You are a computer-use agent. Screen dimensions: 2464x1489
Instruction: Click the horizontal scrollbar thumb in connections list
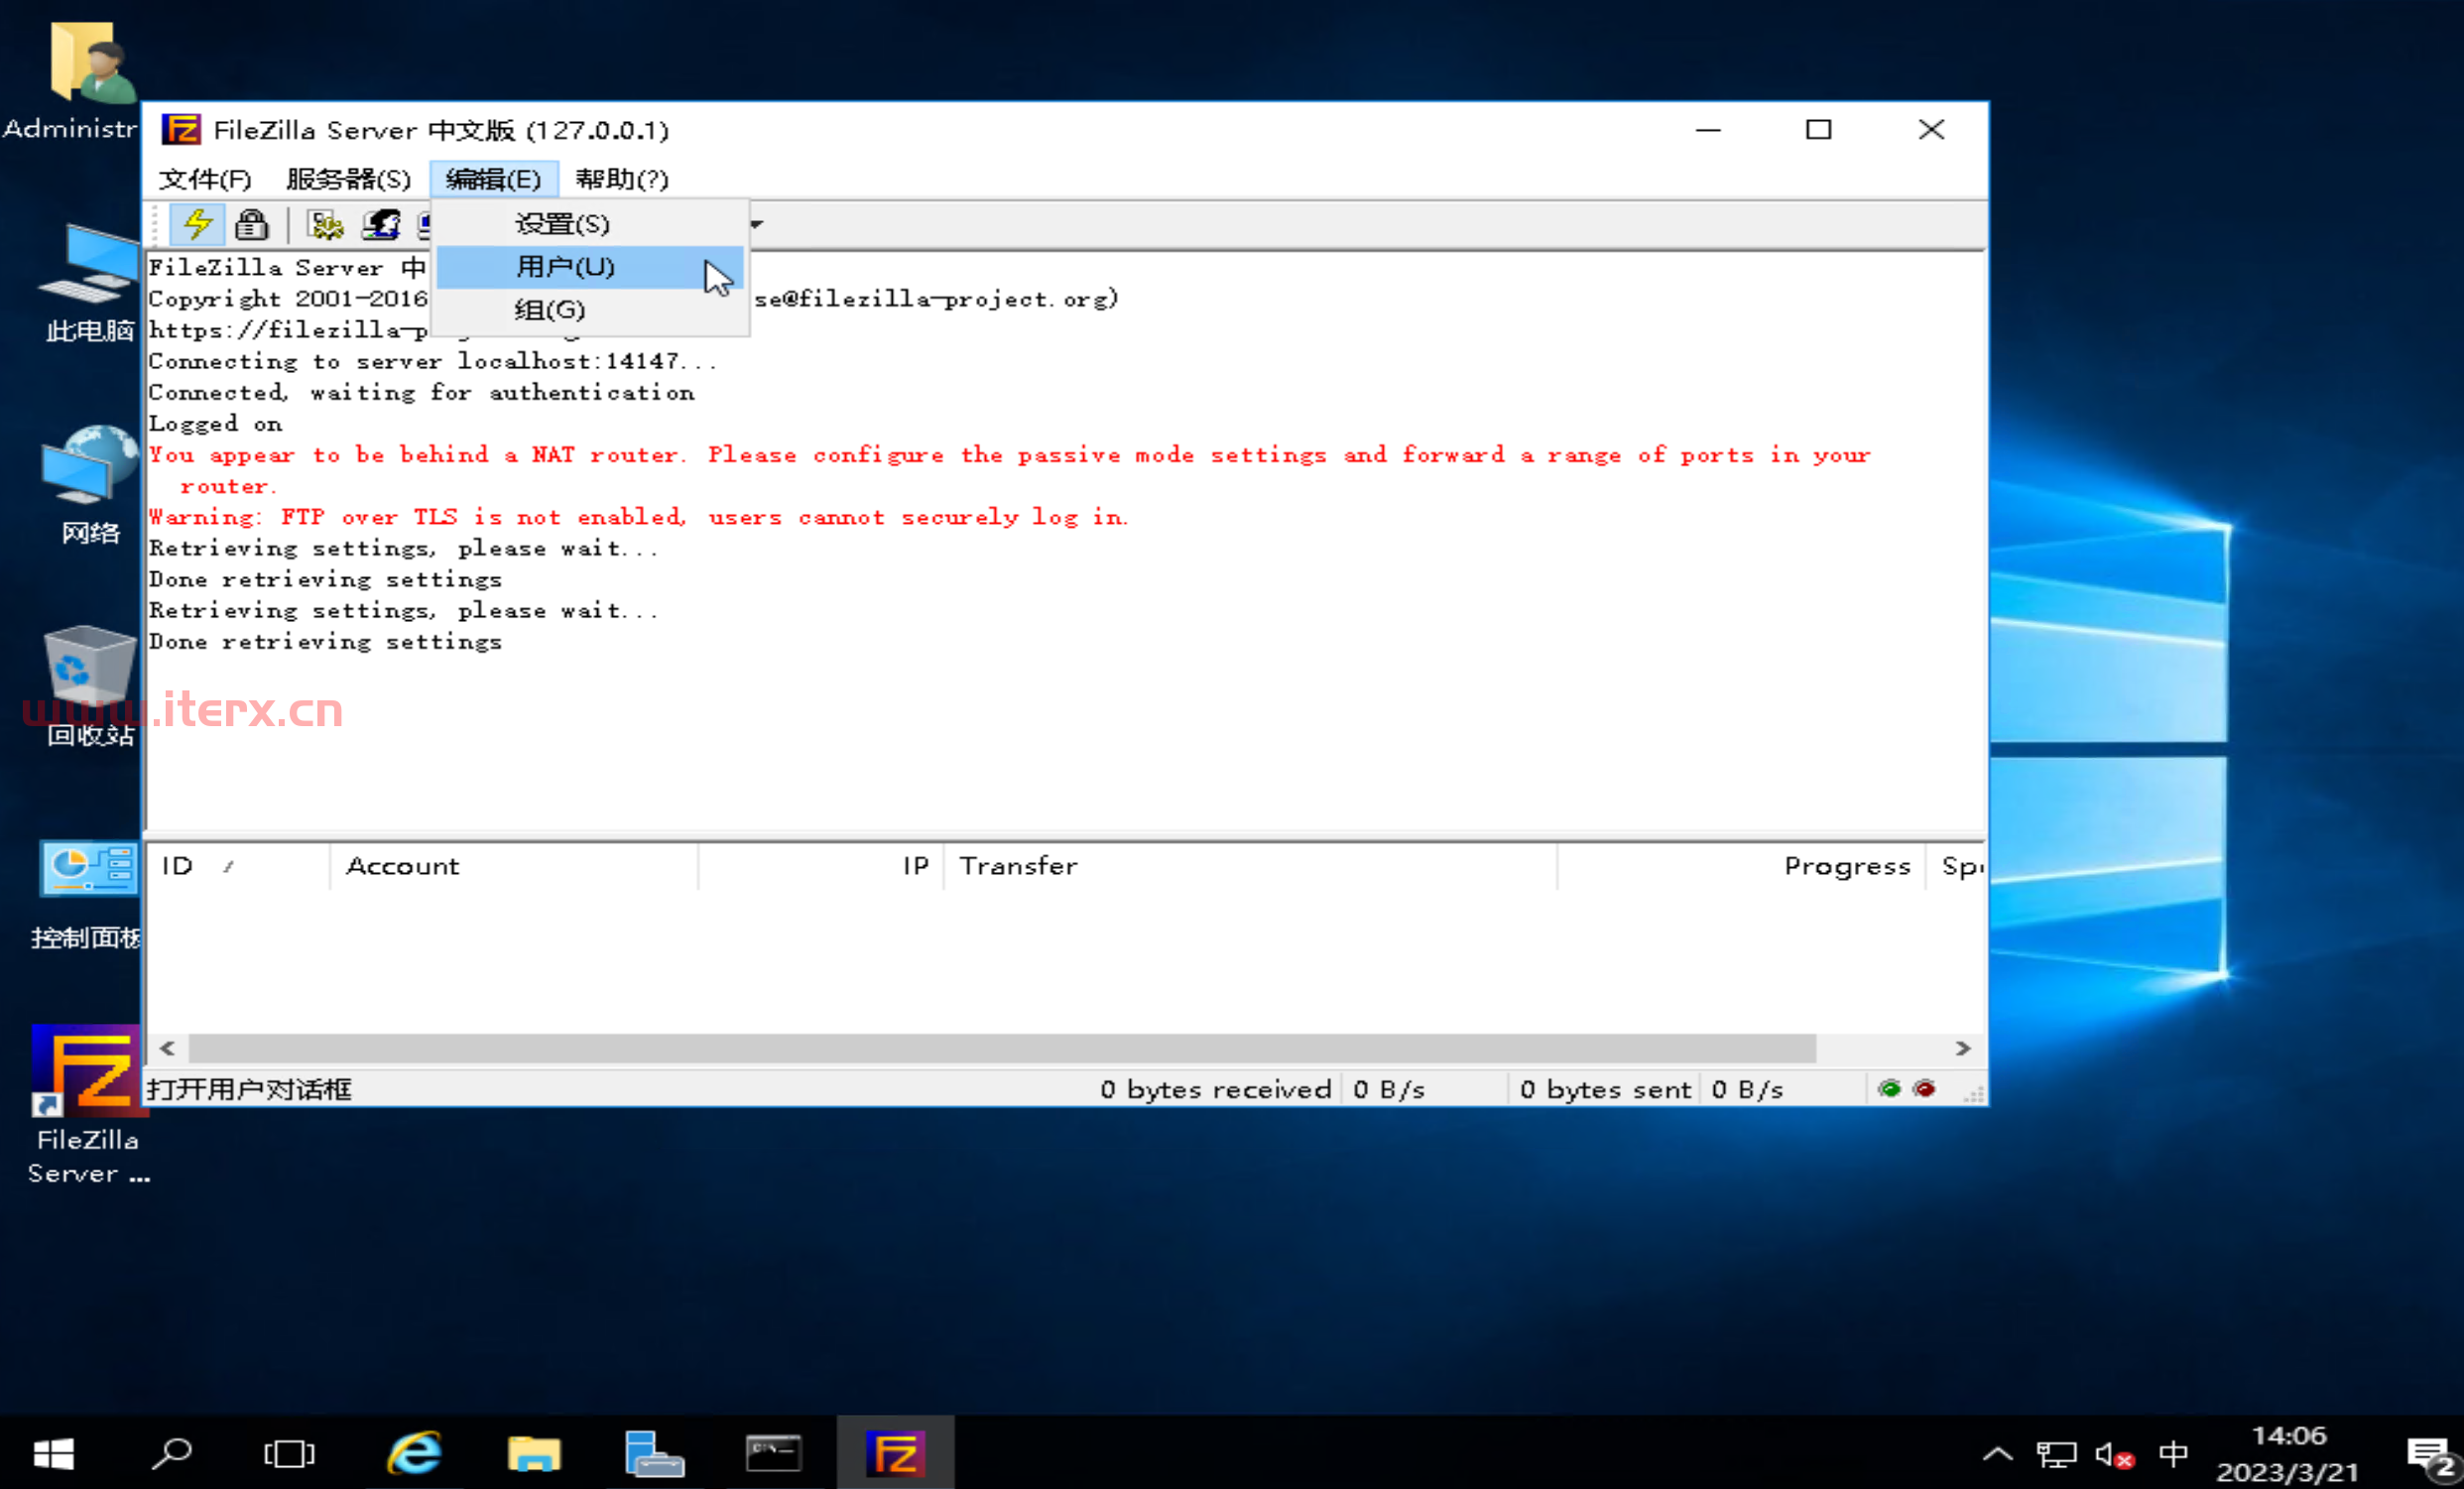click(1002, 1048)
